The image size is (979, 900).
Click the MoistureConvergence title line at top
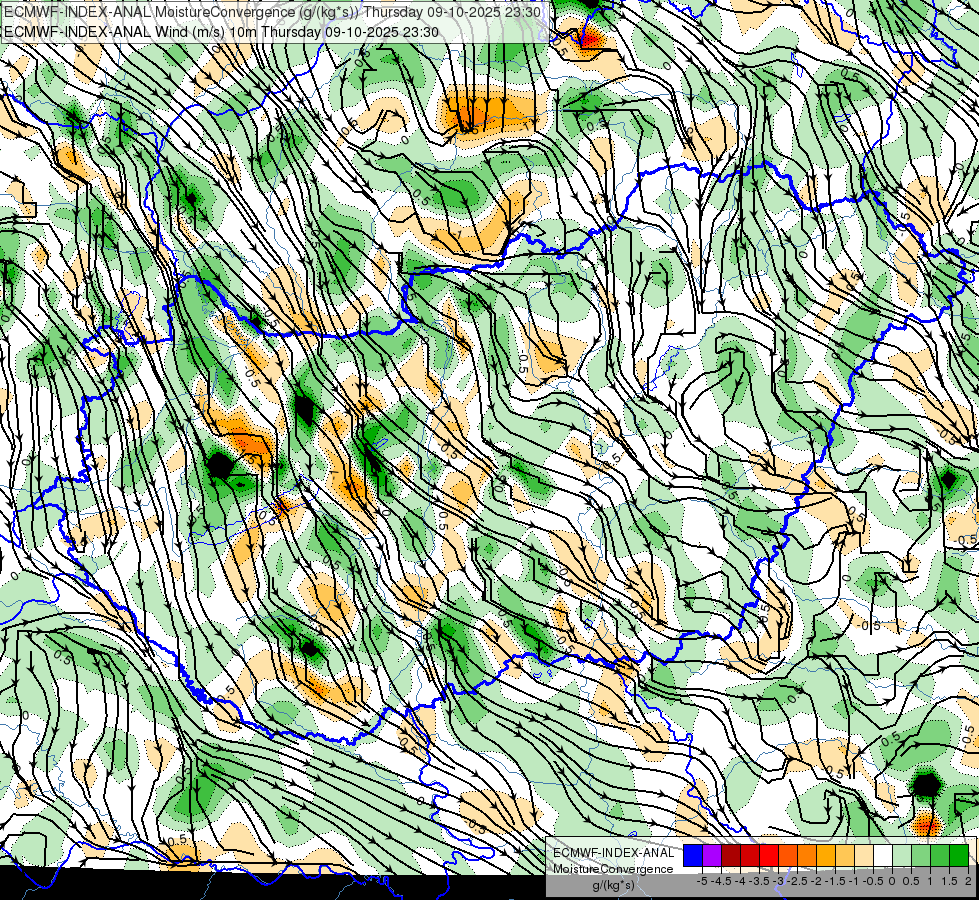coord(272,12)
